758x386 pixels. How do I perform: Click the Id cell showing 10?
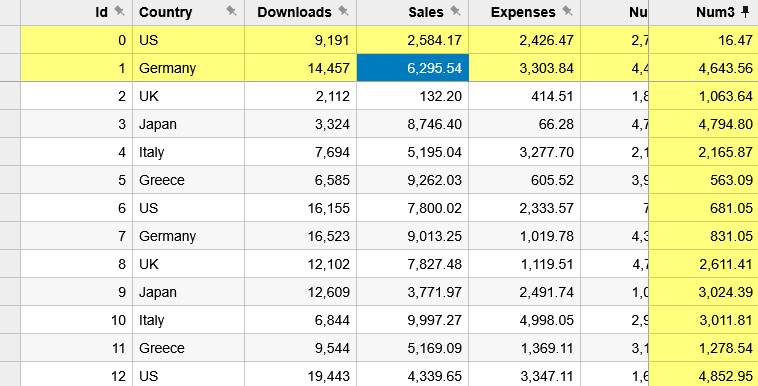point(76,320)
